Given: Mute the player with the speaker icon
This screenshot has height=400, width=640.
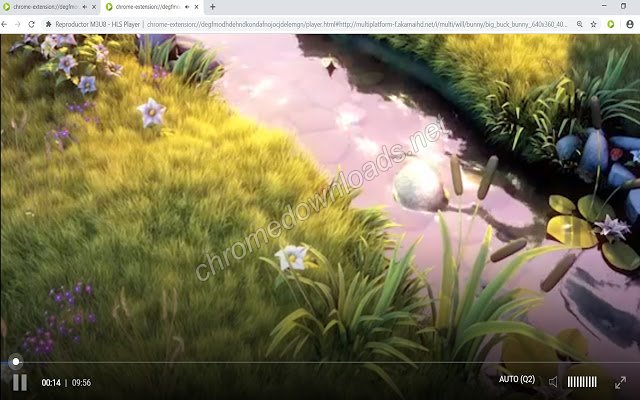Looking at the screenshot, I should [553, 382].
